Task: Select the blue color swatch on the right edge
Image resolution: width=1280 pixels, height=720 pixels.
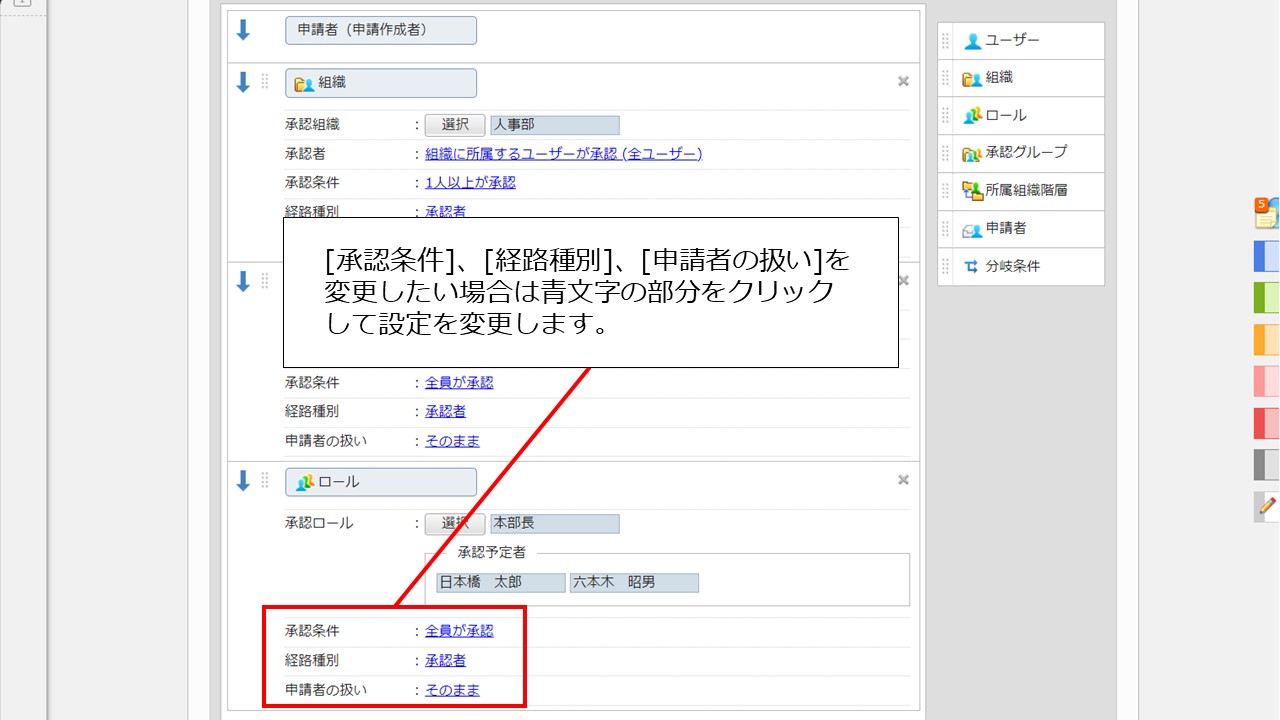Action: point(1264,256)
